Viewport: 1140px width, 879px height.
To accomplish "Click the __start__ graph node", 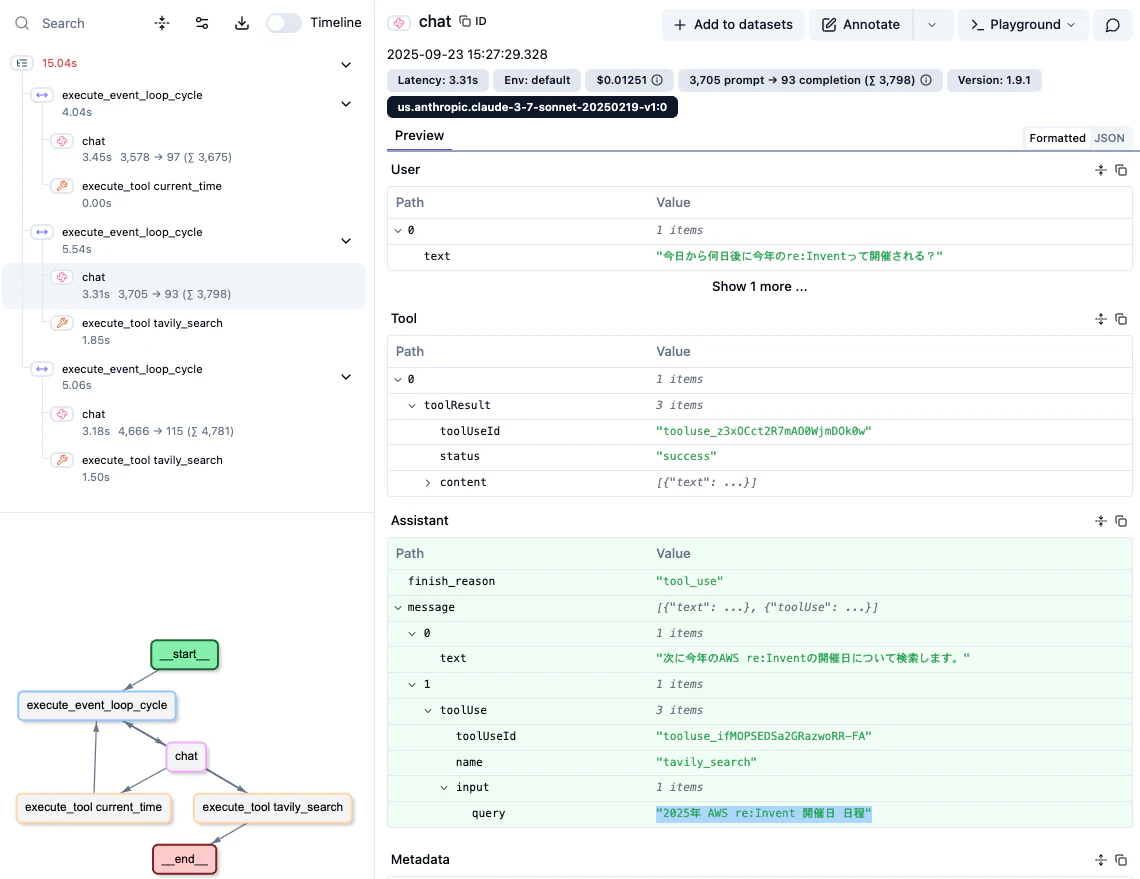I will pos(185,654).
